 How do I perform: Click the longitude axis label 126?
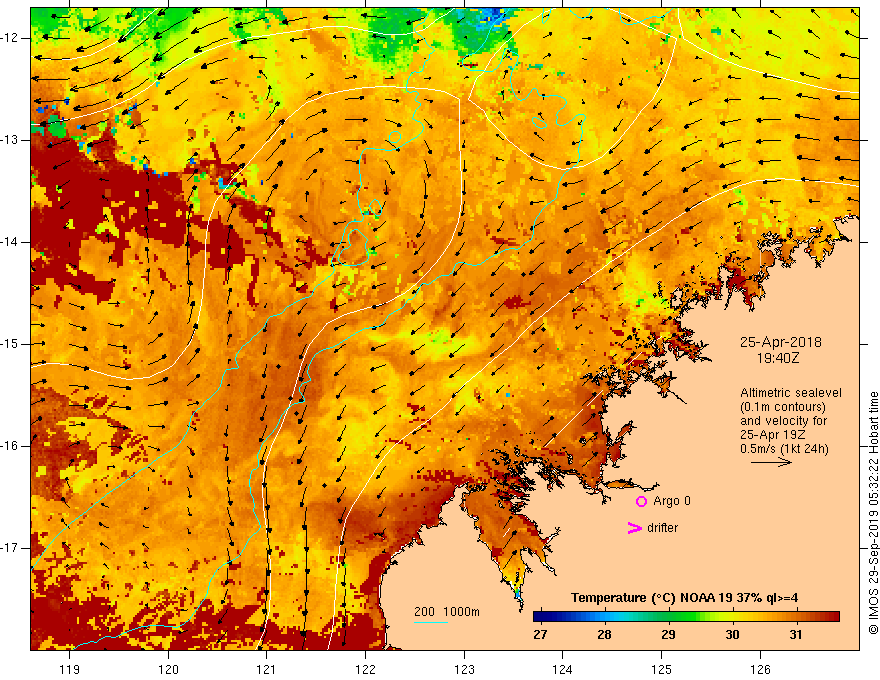point(760,669)
